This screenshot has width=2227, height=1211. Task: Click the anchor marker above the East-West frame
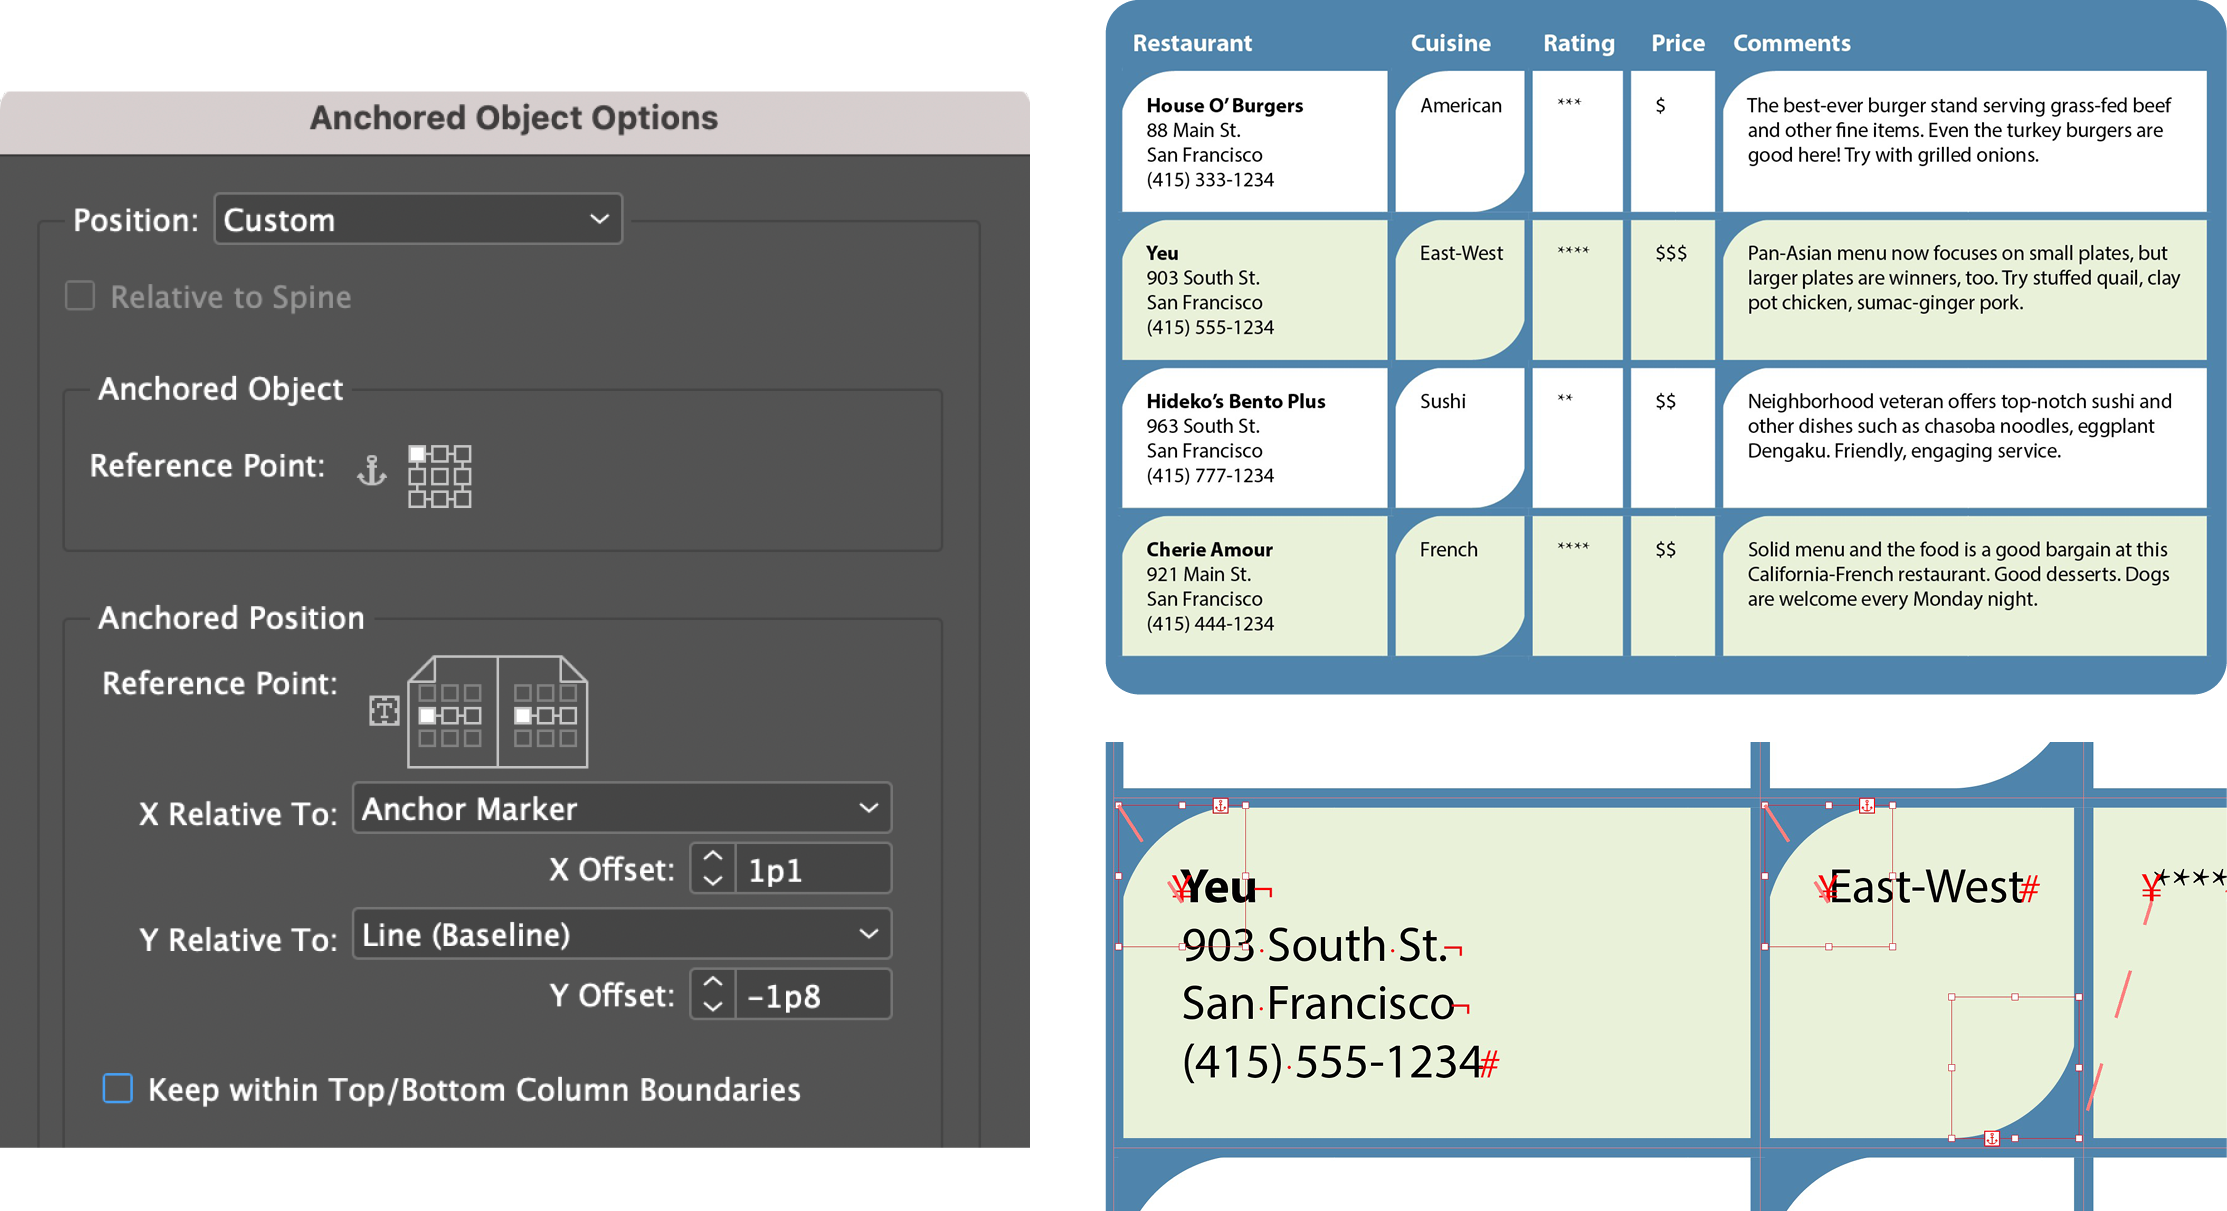pos(1867,805)
